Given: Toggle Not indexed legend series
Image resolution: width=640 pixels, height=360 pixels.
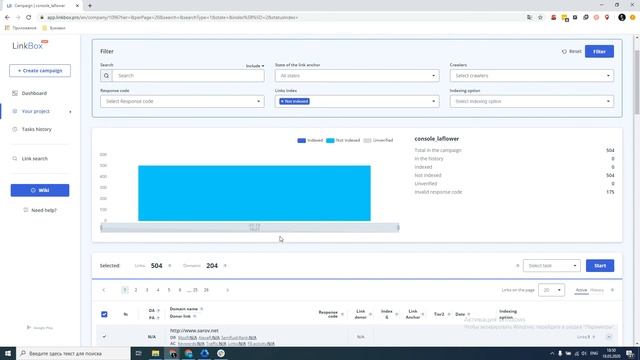Looking at the screenshot, I should [x=343, y=140].
